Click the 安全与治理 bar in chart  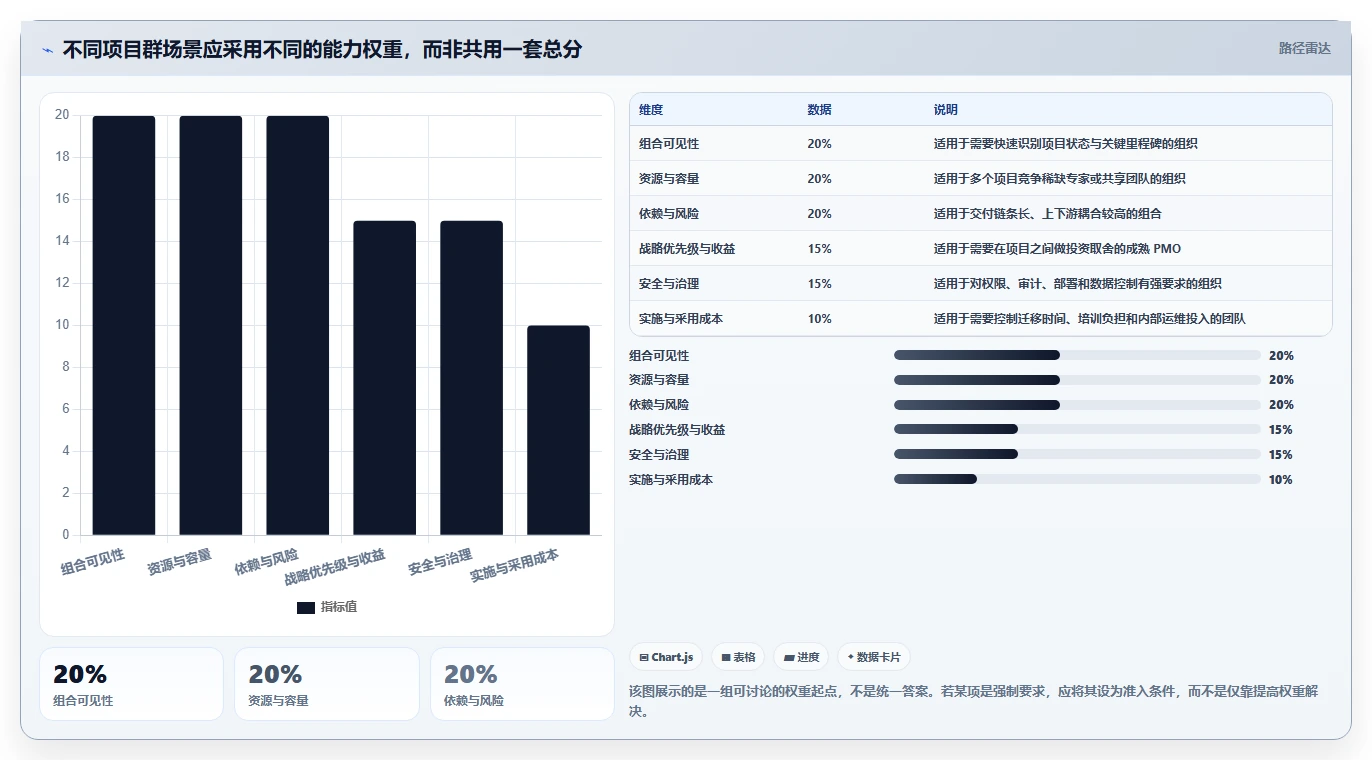472,378
